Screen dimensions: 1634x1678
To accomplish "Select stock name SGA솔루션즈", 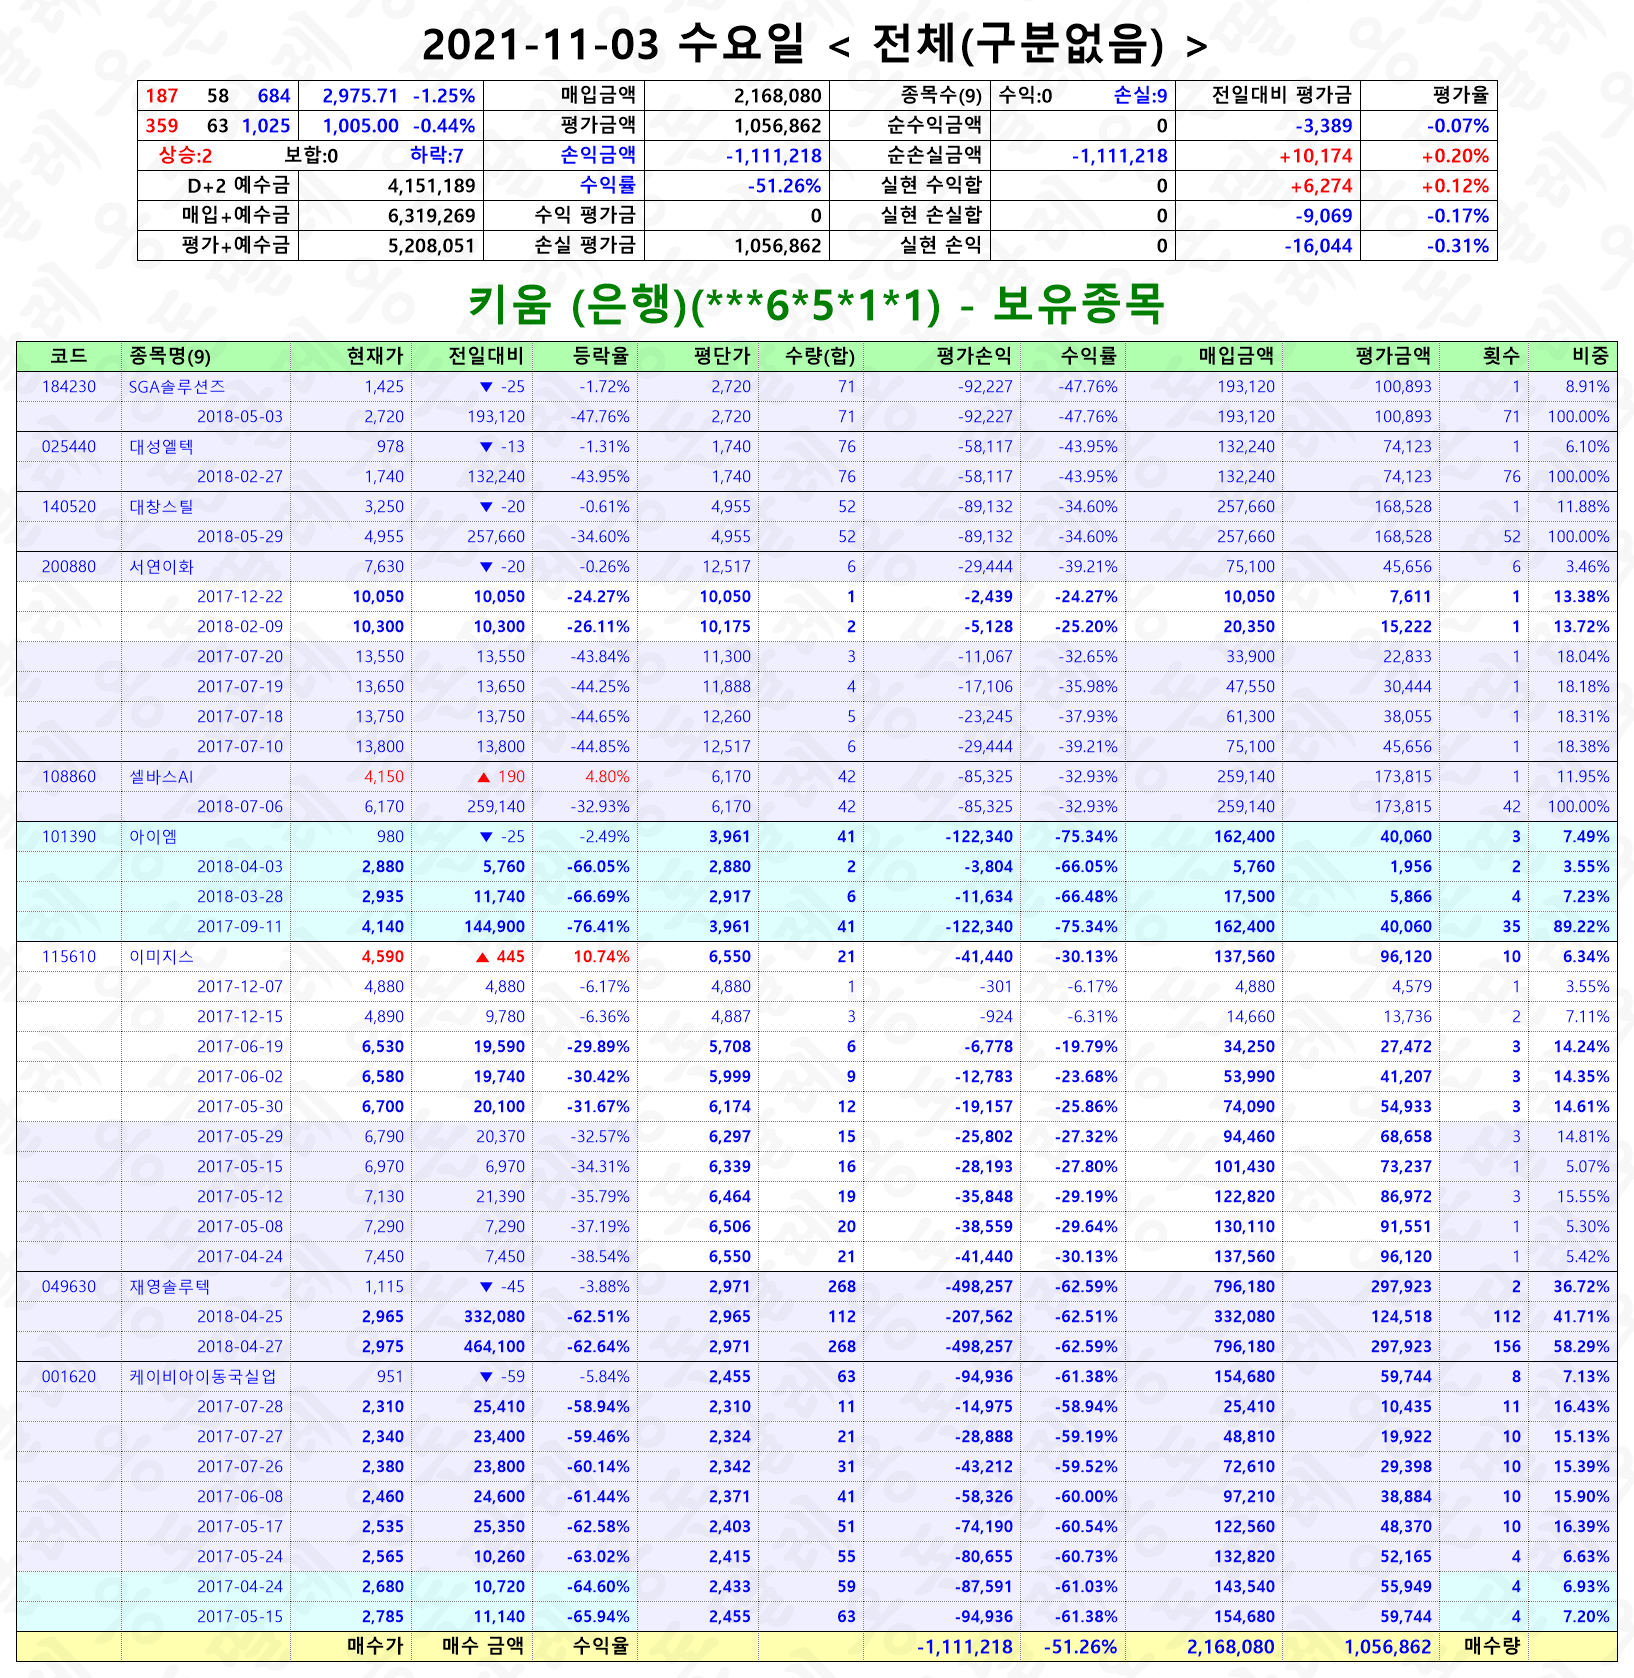I will click(x=177, y=387).
